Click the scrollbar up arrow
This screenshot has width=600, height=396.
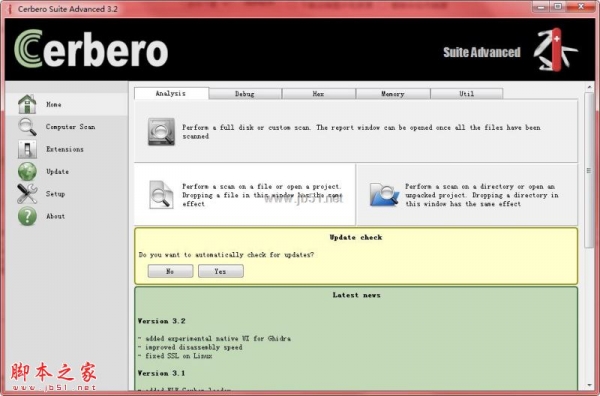(589, 88)
